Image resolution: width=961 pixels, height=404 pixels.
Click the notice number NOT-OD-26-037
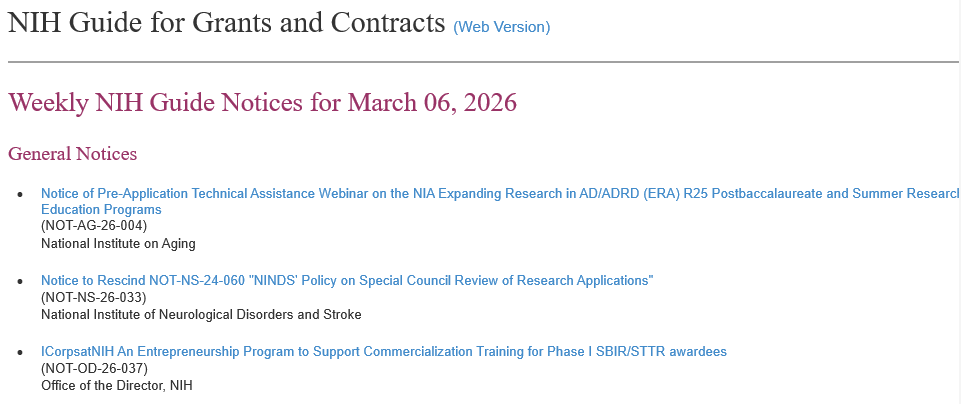click(x=94, y=368)
